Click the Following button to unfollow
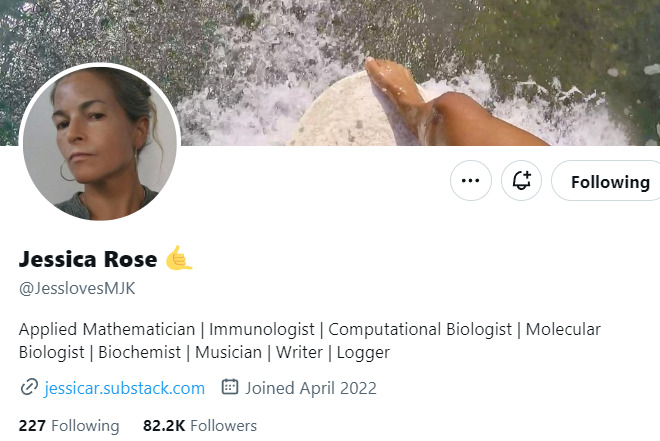The image size is (660, 441). tap(608, 181)
